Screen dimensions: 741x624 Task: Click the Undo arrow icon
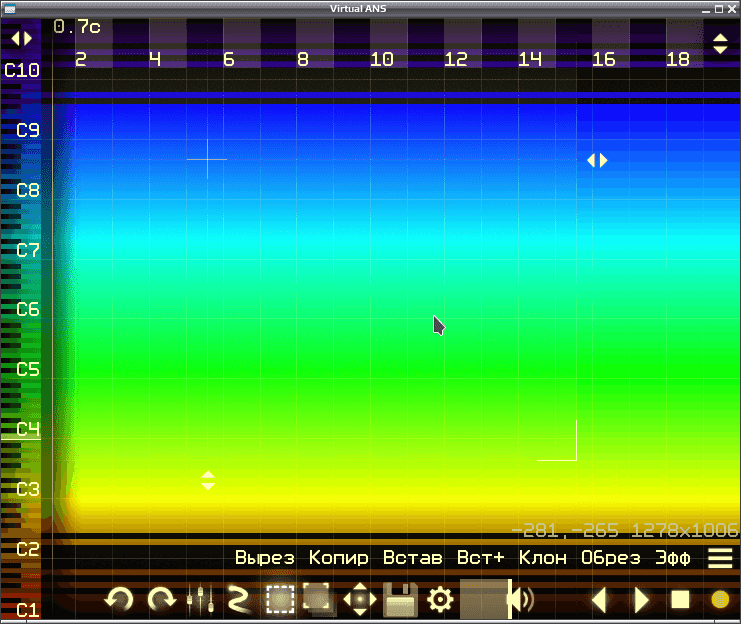coord(119,599)
